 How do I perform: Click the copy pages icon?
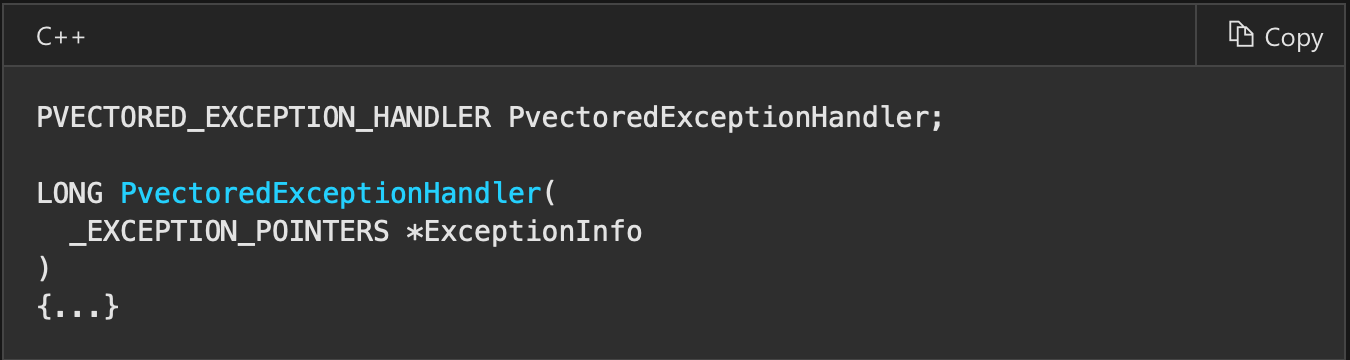click(1241, 35)
